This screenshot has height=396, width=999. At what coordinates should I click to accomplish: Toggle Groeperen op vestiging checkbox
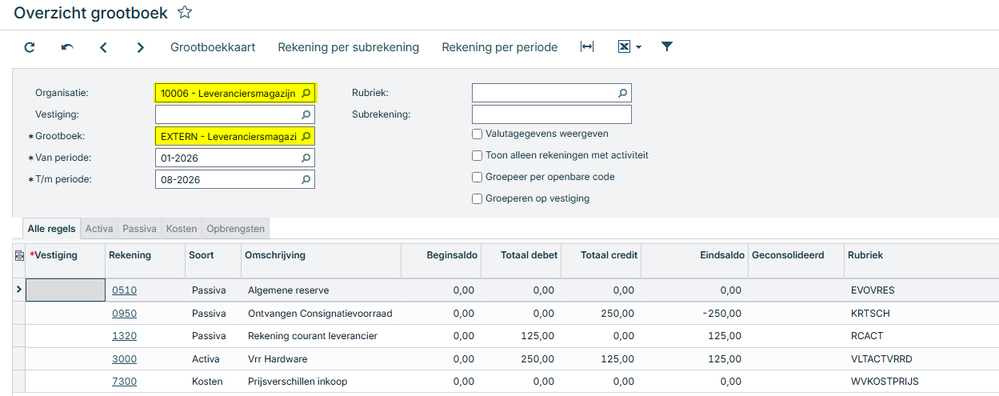tap(477, 199)
